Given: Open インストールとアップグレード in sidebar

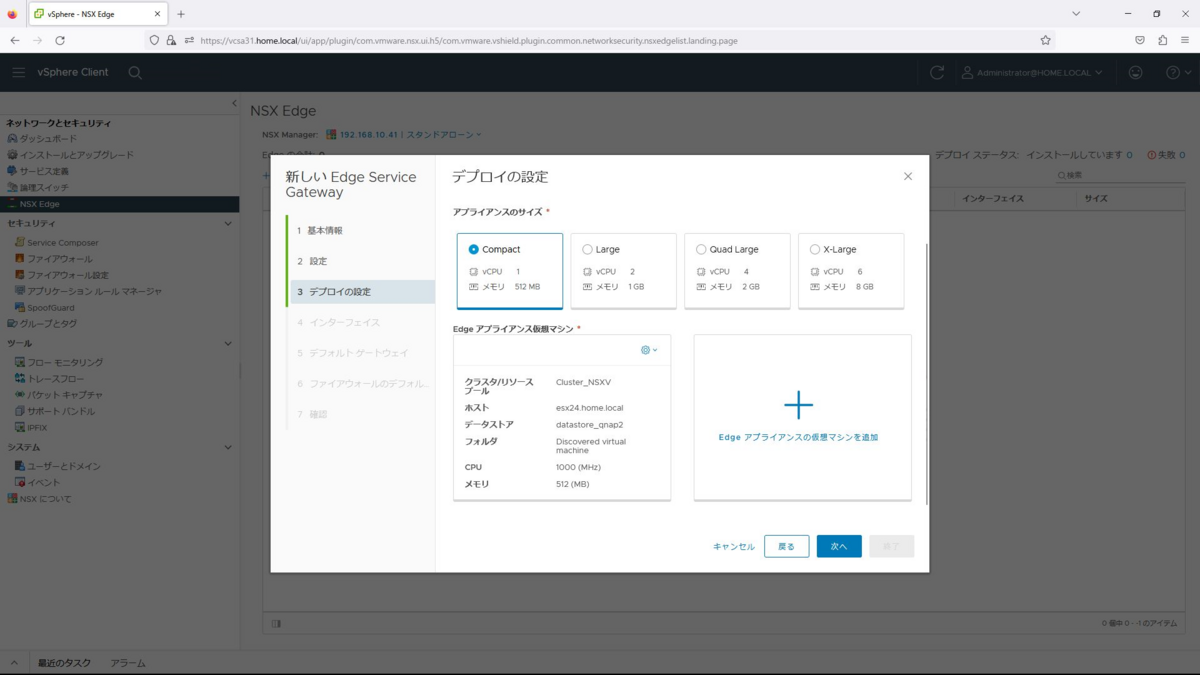Looking at the screenshot, I should point(76,155).
